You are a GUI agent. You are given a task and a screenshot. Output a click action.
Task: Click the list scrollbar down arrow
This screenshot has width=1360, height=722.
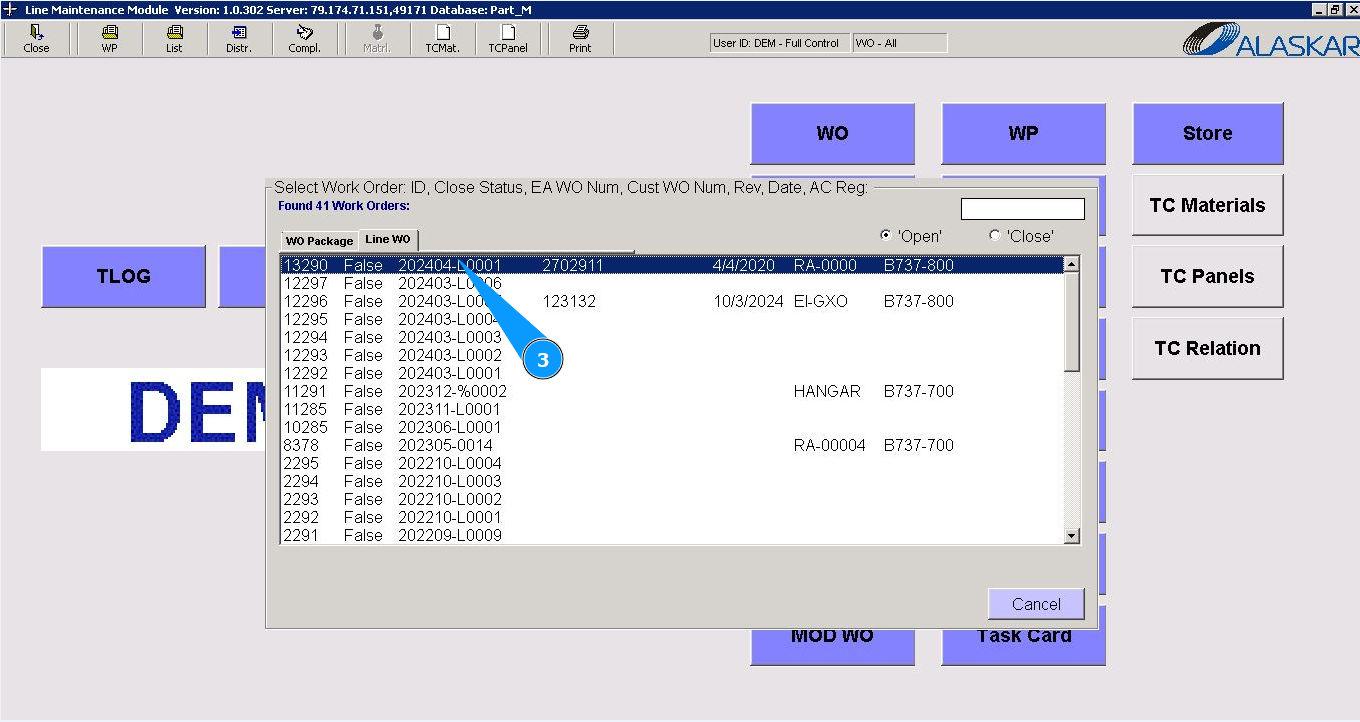1072,536
